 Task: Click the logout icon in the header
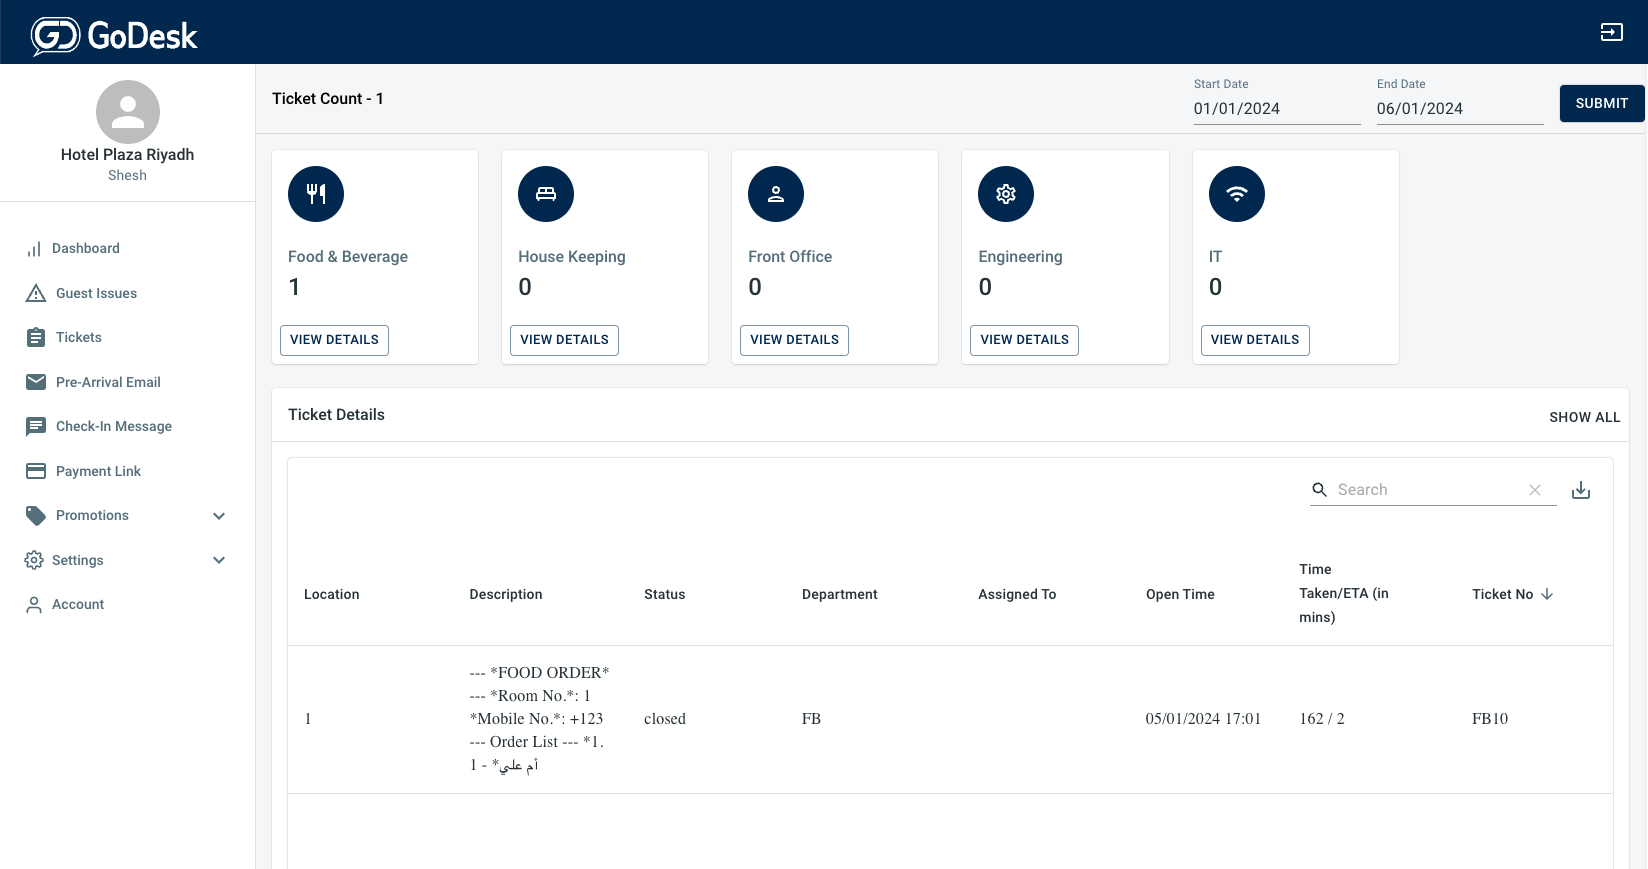1611,32
